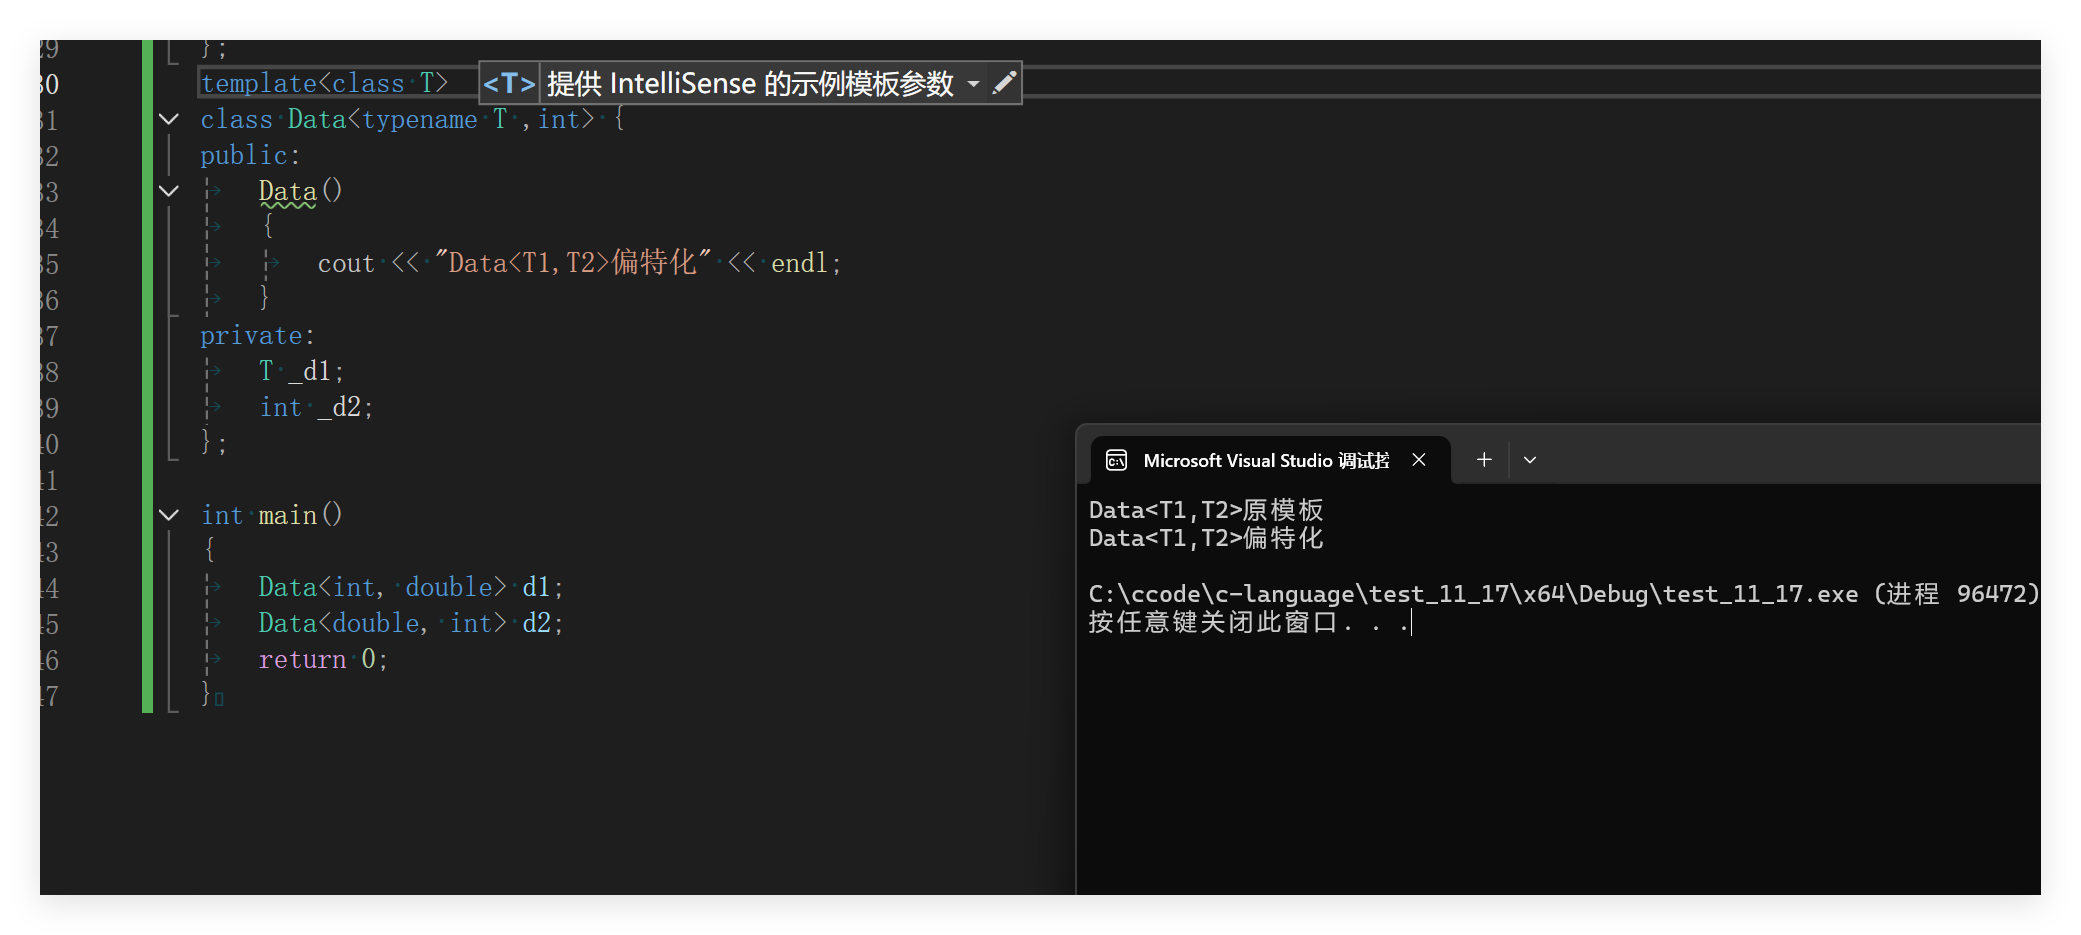Click the 'Data<int, double> d1;' line
Image resolution: width=2081 pixels, height=935 pixels.
click(x=411, y=587)
